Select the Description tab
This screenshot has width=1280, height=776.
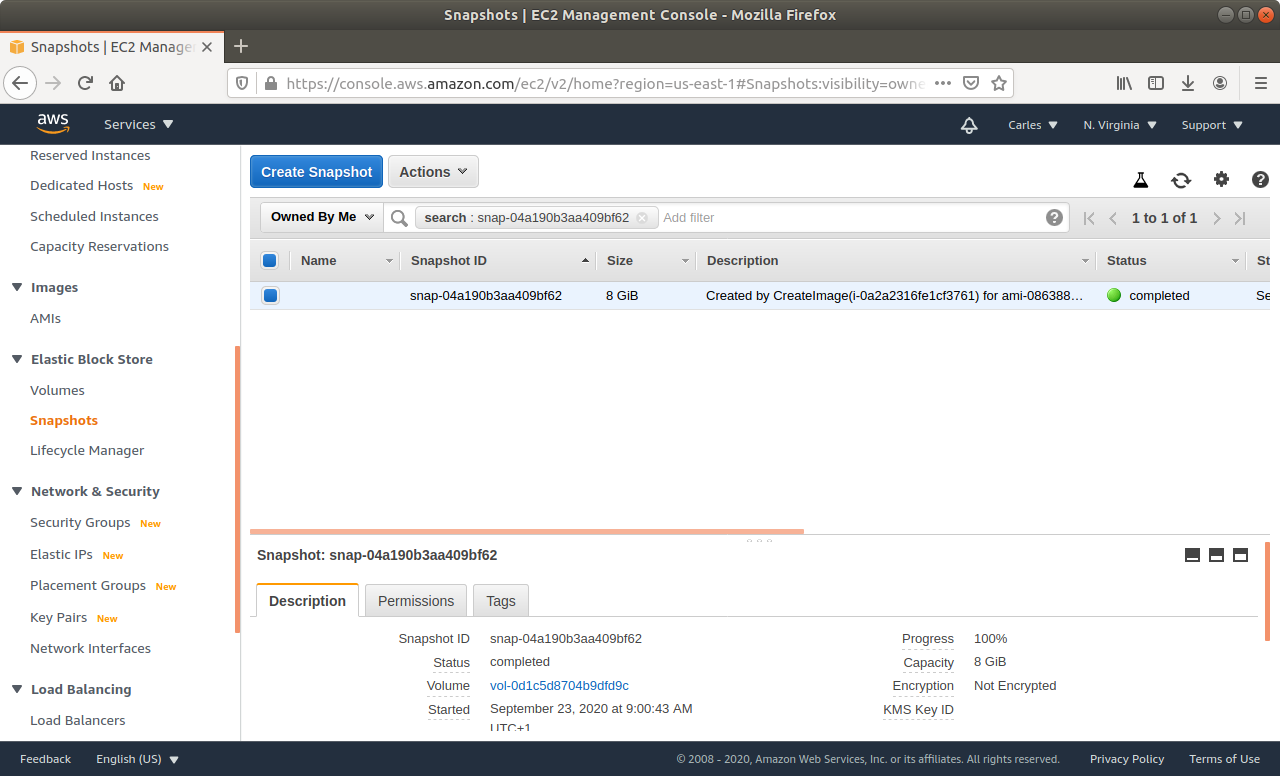click(x=307, y=601)
